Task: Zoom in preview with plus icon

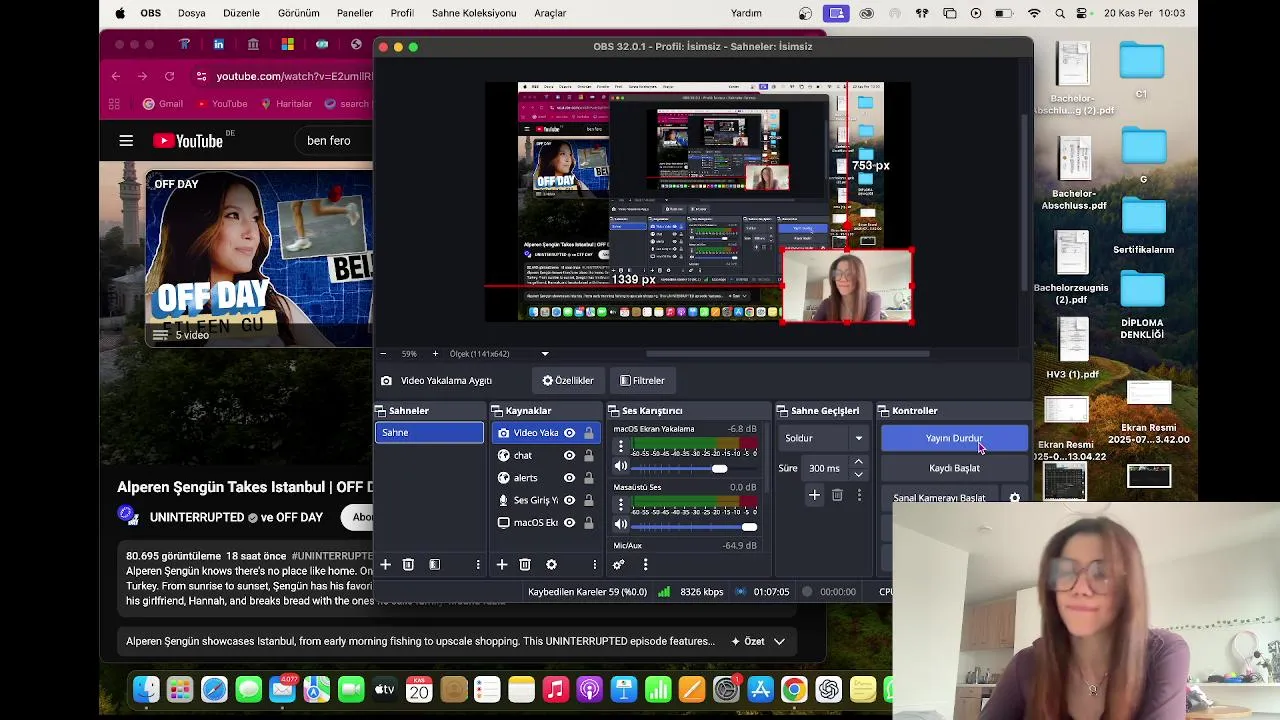Action: [x=435, y=354]
